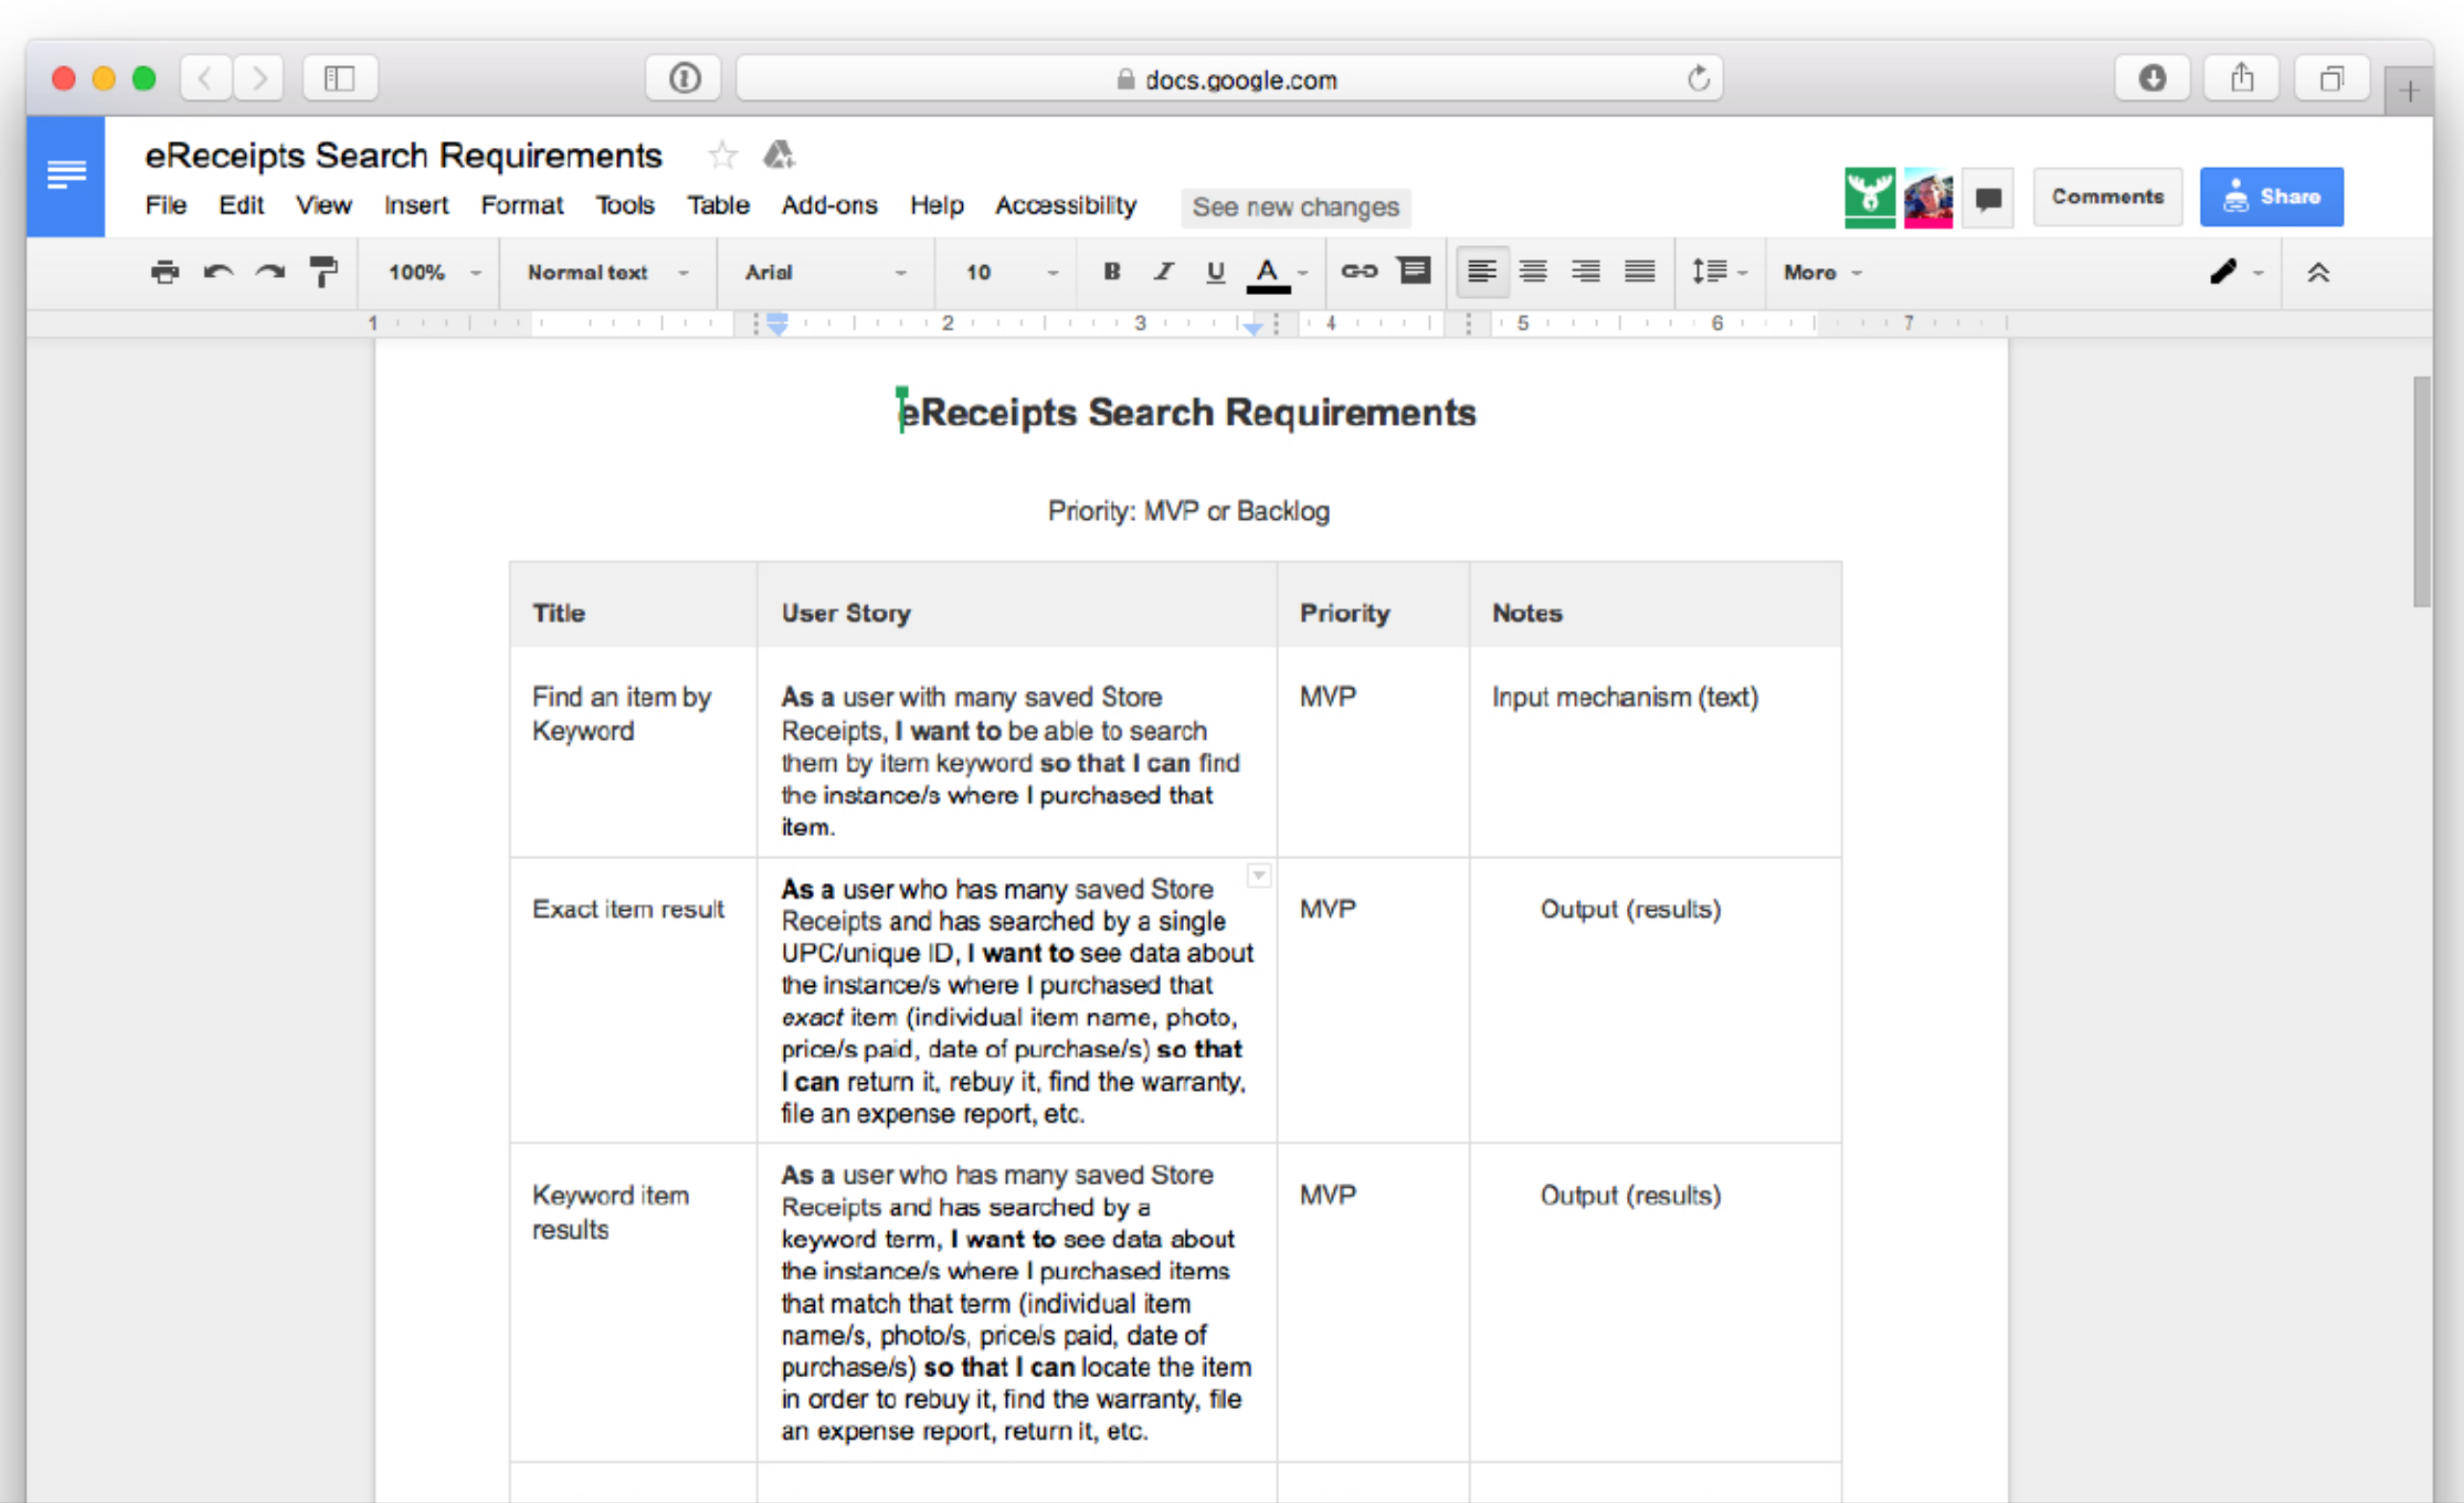Click the vertical scrollbar thumb
The height and width of the screenshot is (1503, 2464).
pos(2420,490)
